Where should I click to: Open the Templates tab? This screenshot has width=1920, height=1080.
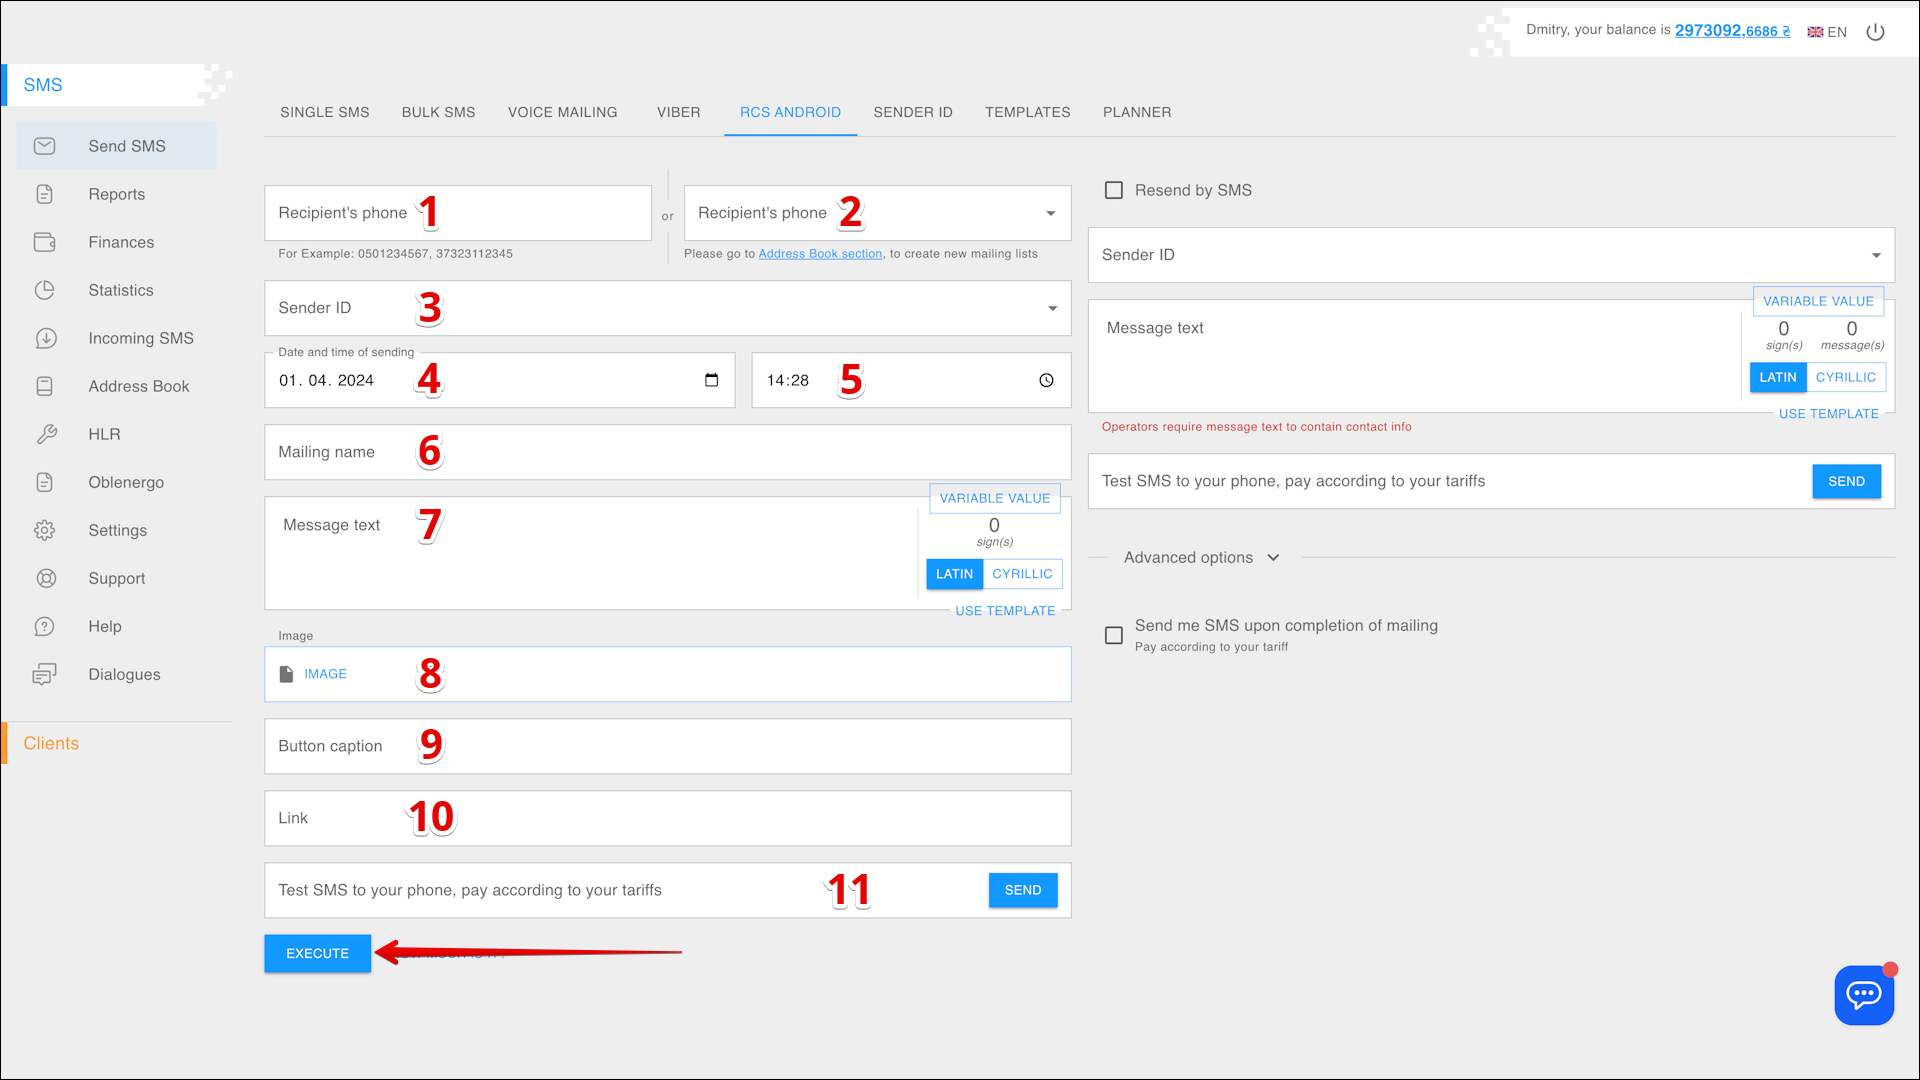[1027, 112]
